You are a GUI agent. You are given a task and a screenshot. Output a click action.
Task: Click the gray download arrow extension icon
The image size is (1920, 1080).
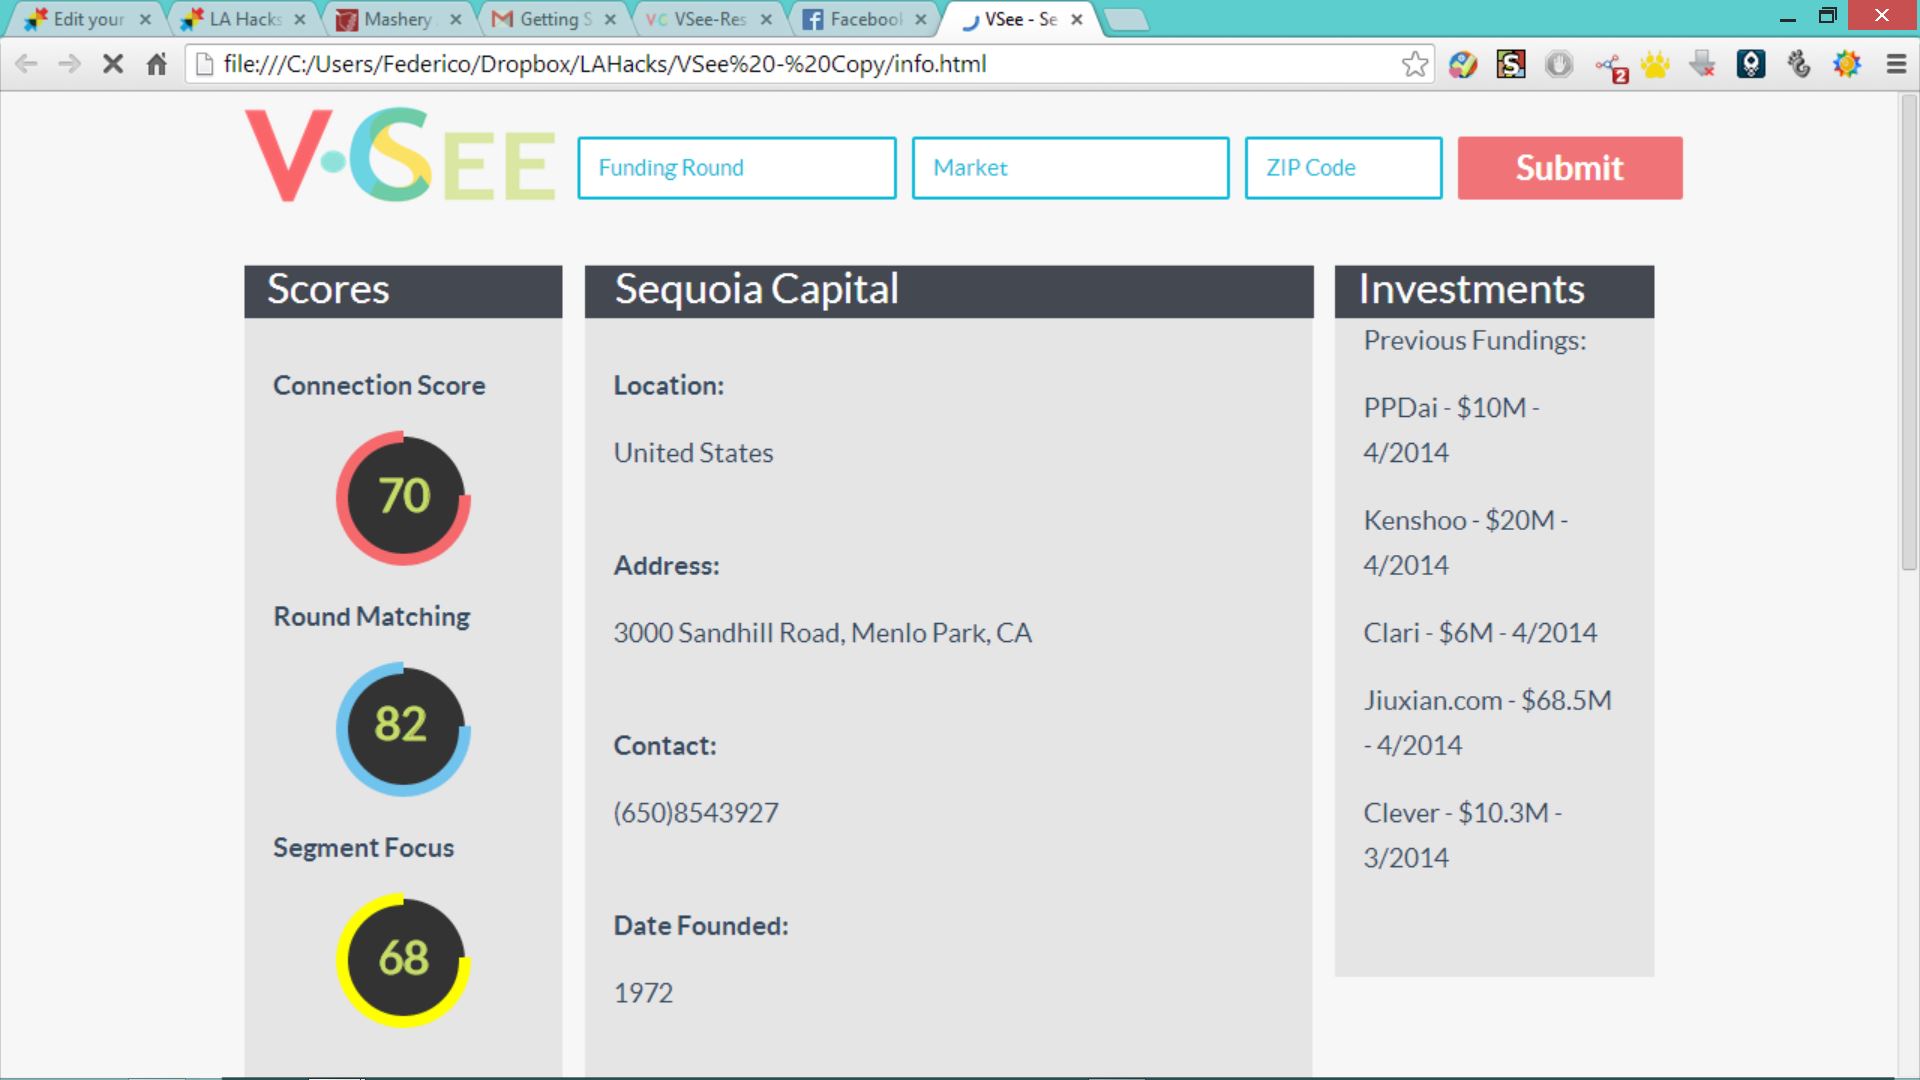[x=1702, y=65]
